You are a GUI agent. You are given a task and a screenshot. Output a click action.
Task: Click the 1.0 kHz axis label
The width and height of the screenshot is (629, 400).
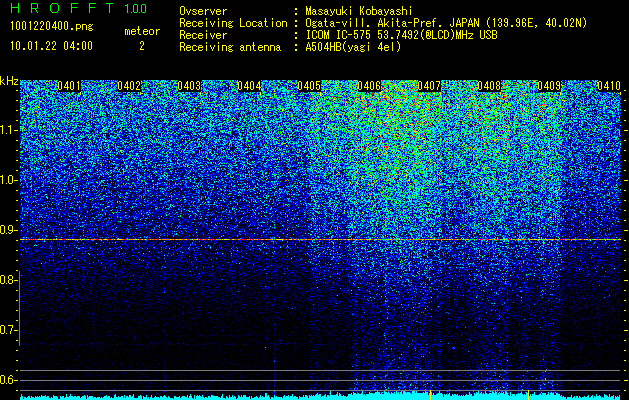point(8,180)
